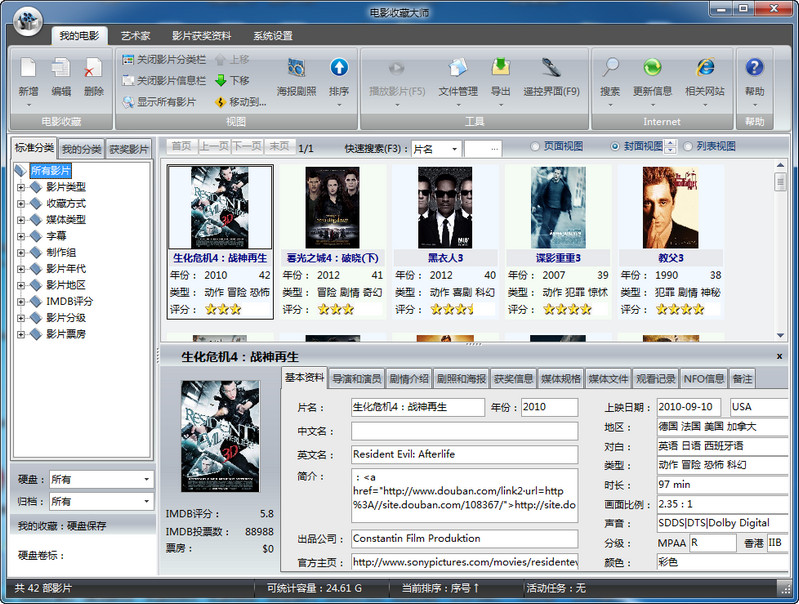799x604 pixels.
Task: Click the 删除 delete movie icon
Action: (x=93, y=68)
